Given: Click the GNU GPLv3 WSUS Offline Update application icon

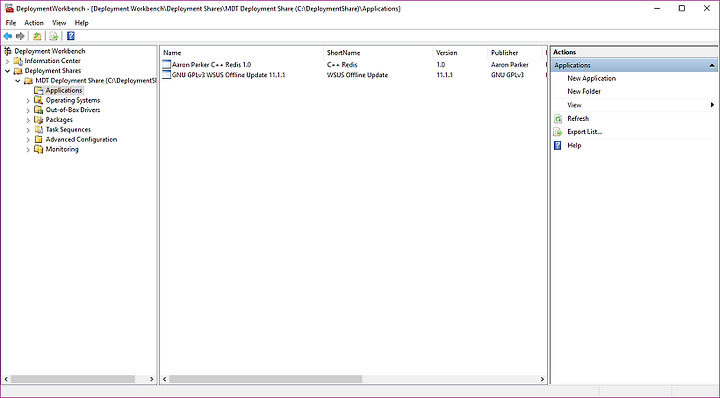Looking at the screenshot, I should coord(167,74).
